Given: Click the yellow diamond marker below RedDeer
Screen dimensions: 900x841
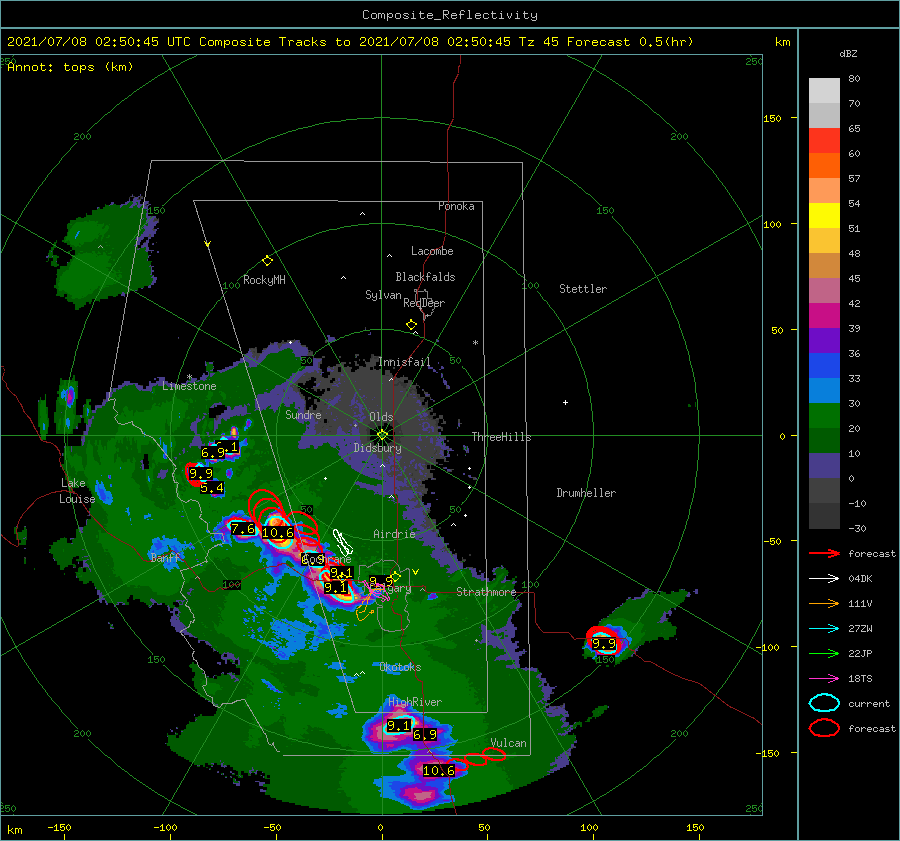Looking at the screenshot, I should coord(412,324).
